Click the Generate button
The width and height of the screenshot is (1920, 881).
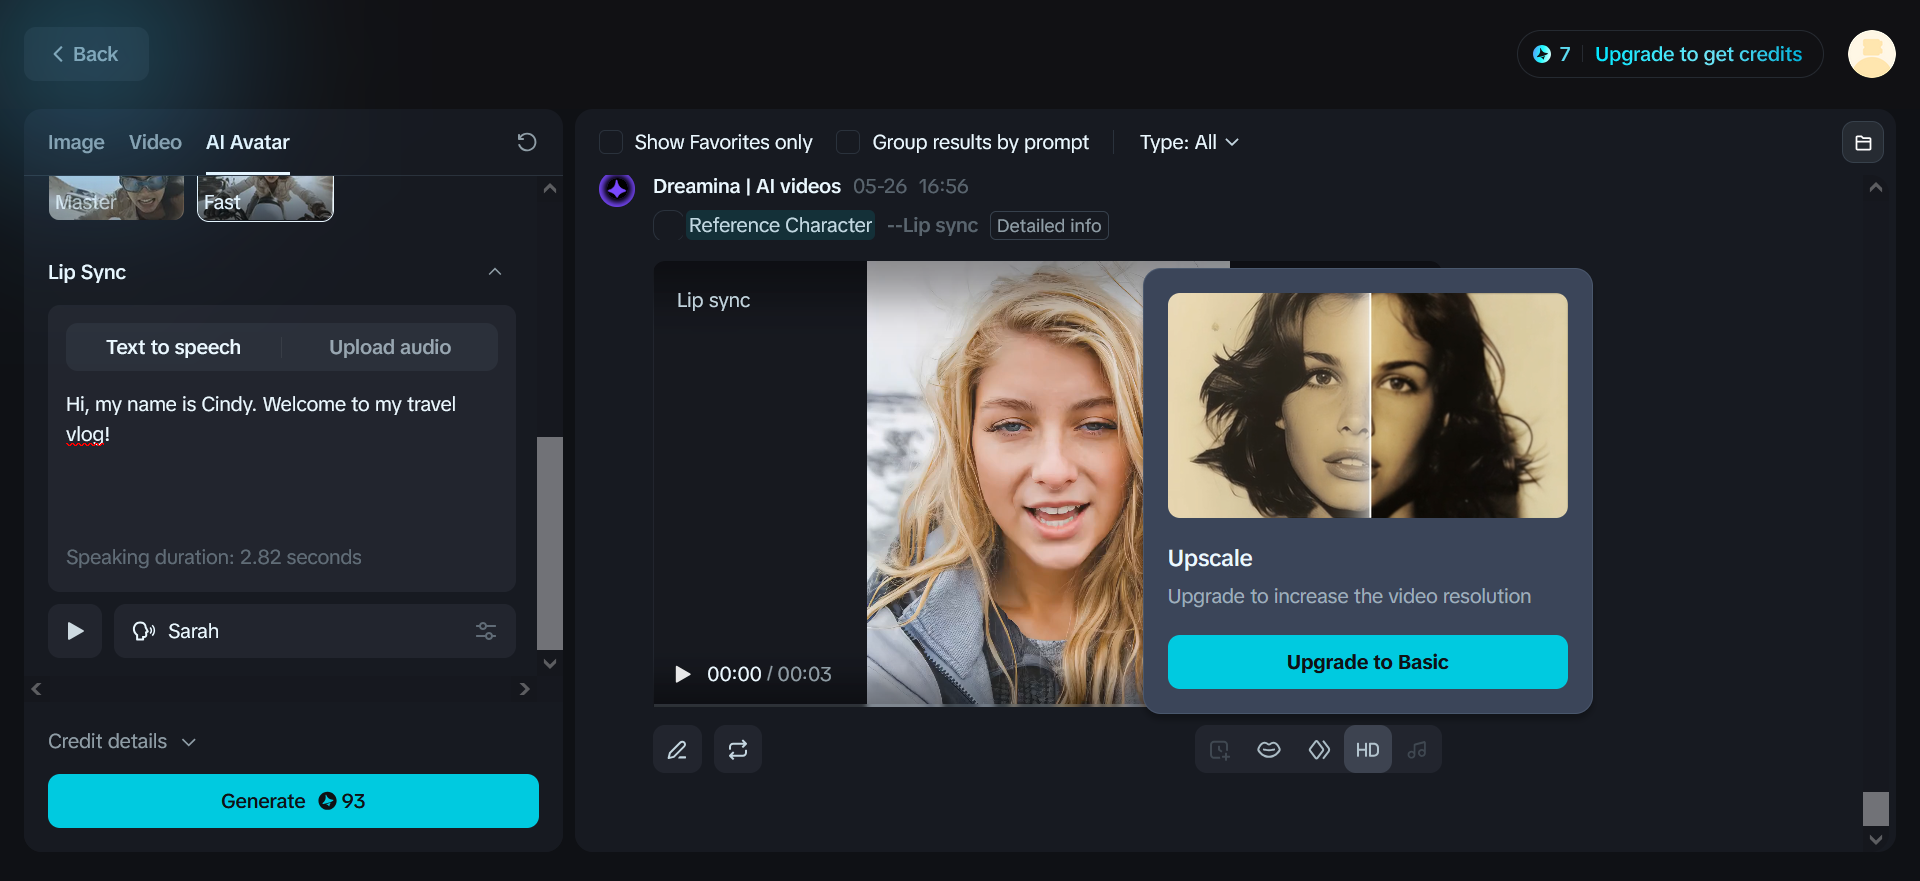coord(293,801)
